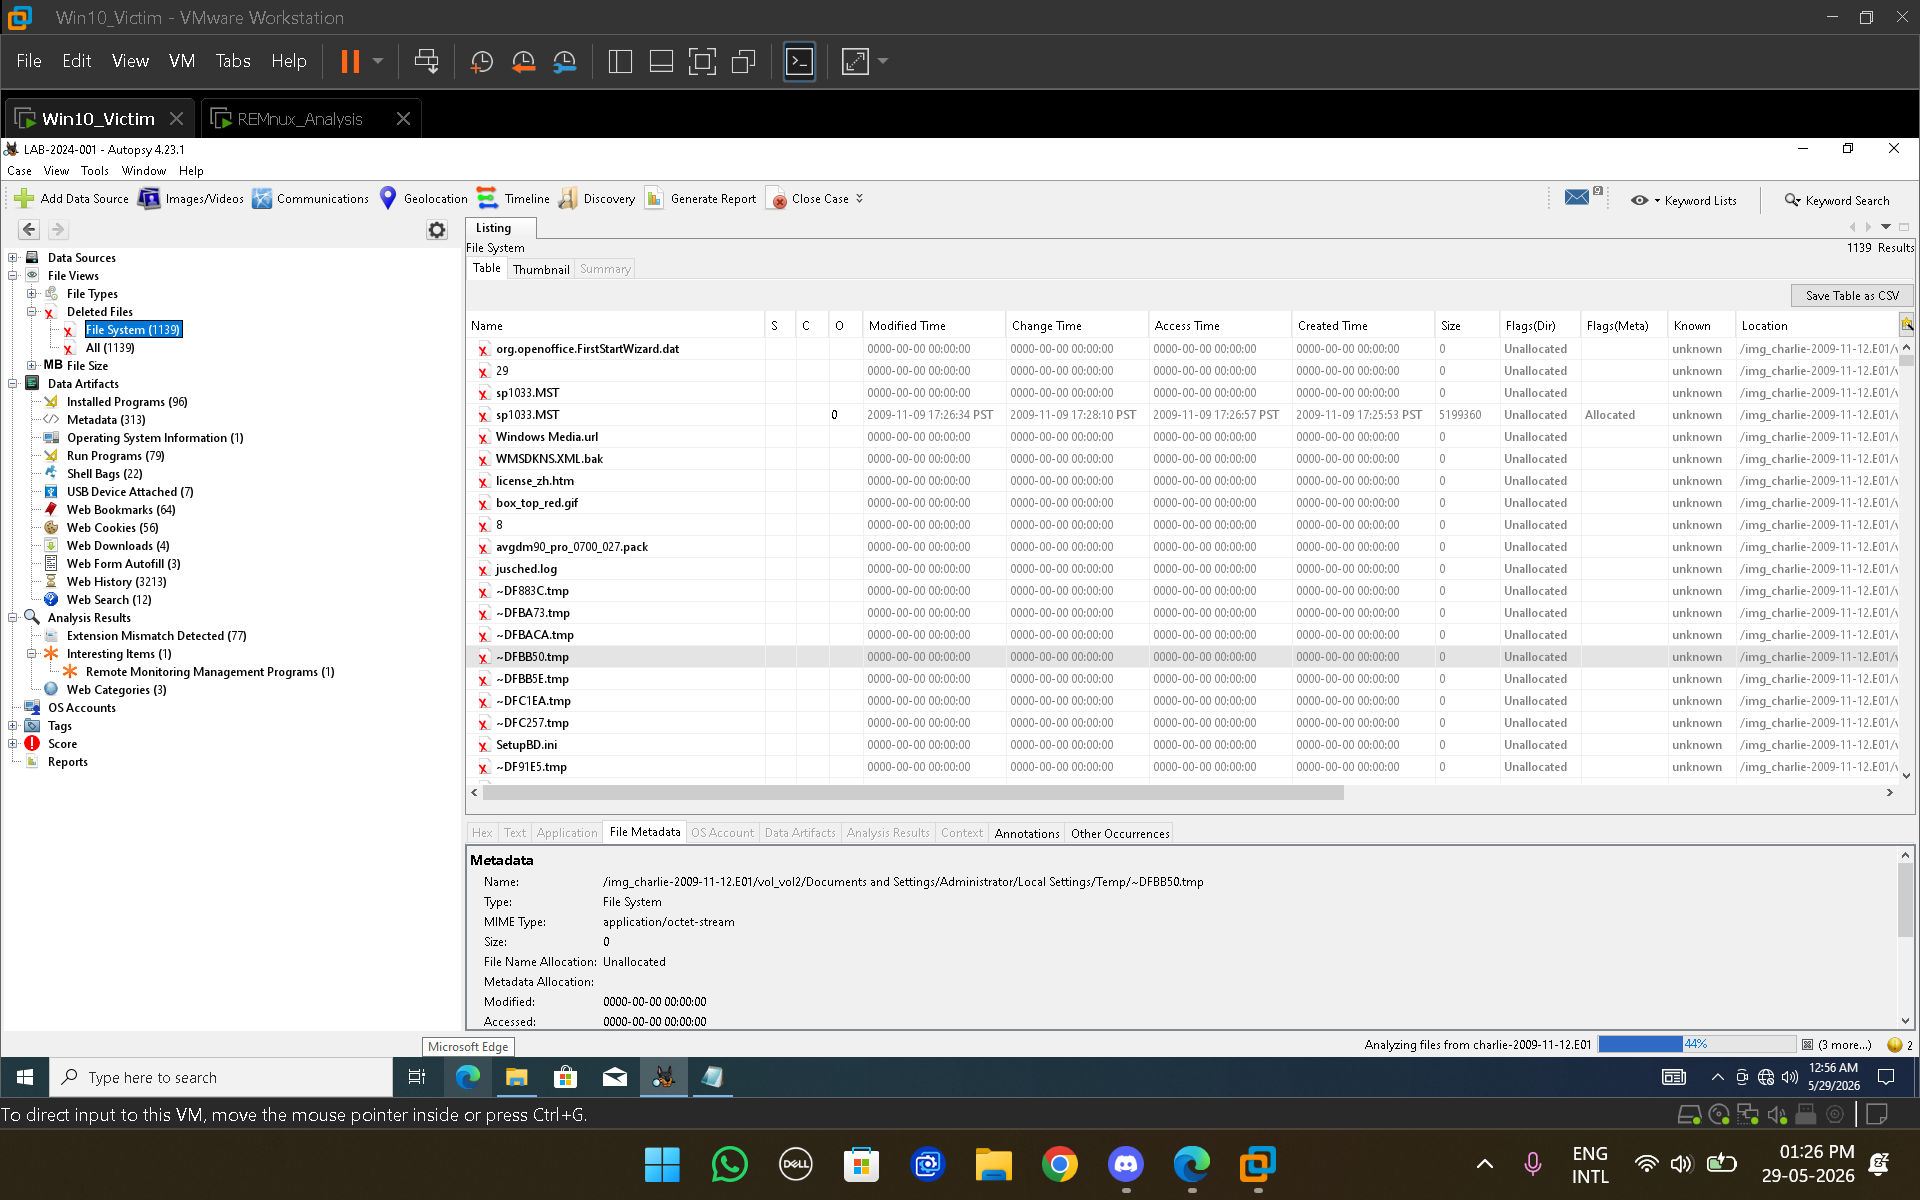Viewport: 1920px width, 1200px height.
Task: Click VMware's Unity mode icon
Action: [x=743, y=61]
